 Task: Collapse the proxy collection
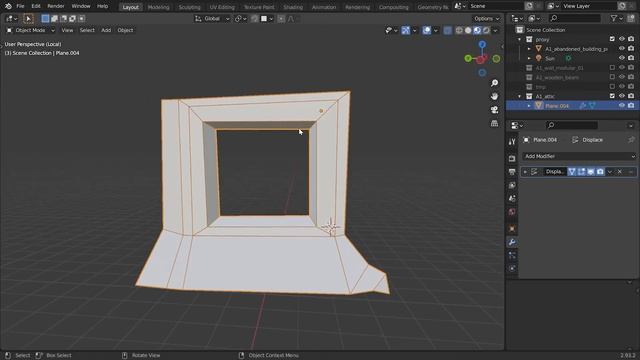click(x=520, y=40)
